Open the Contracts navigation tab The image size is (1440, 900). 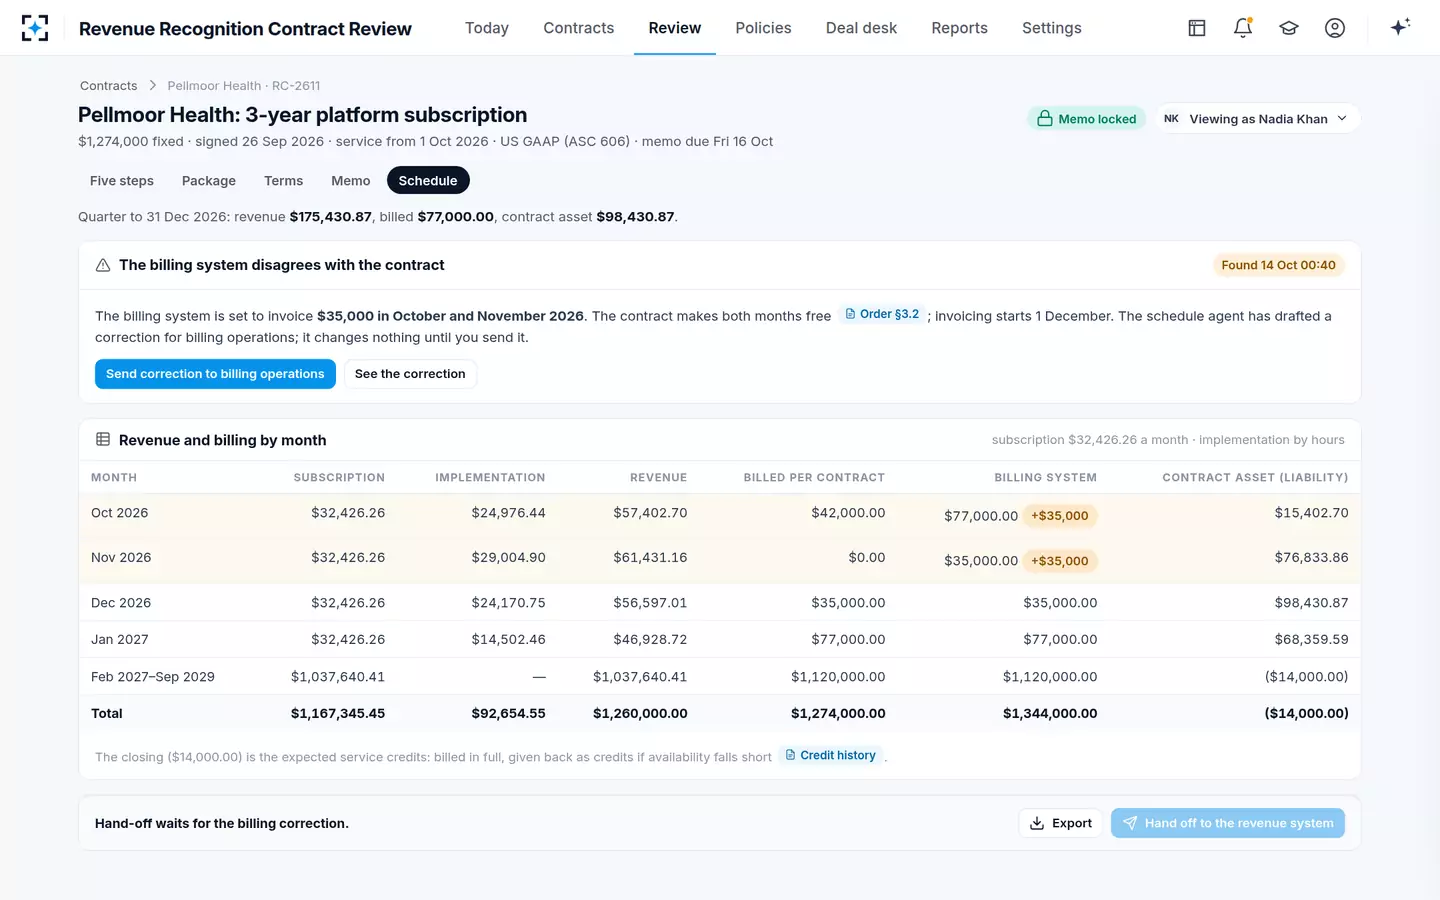click(x=579, y=28)
